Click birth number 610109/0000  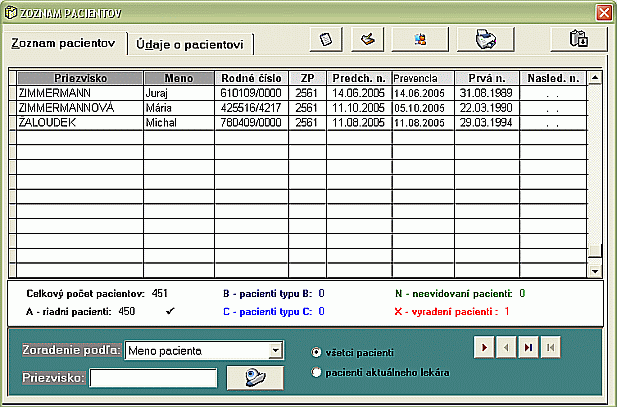pos(251,93)
